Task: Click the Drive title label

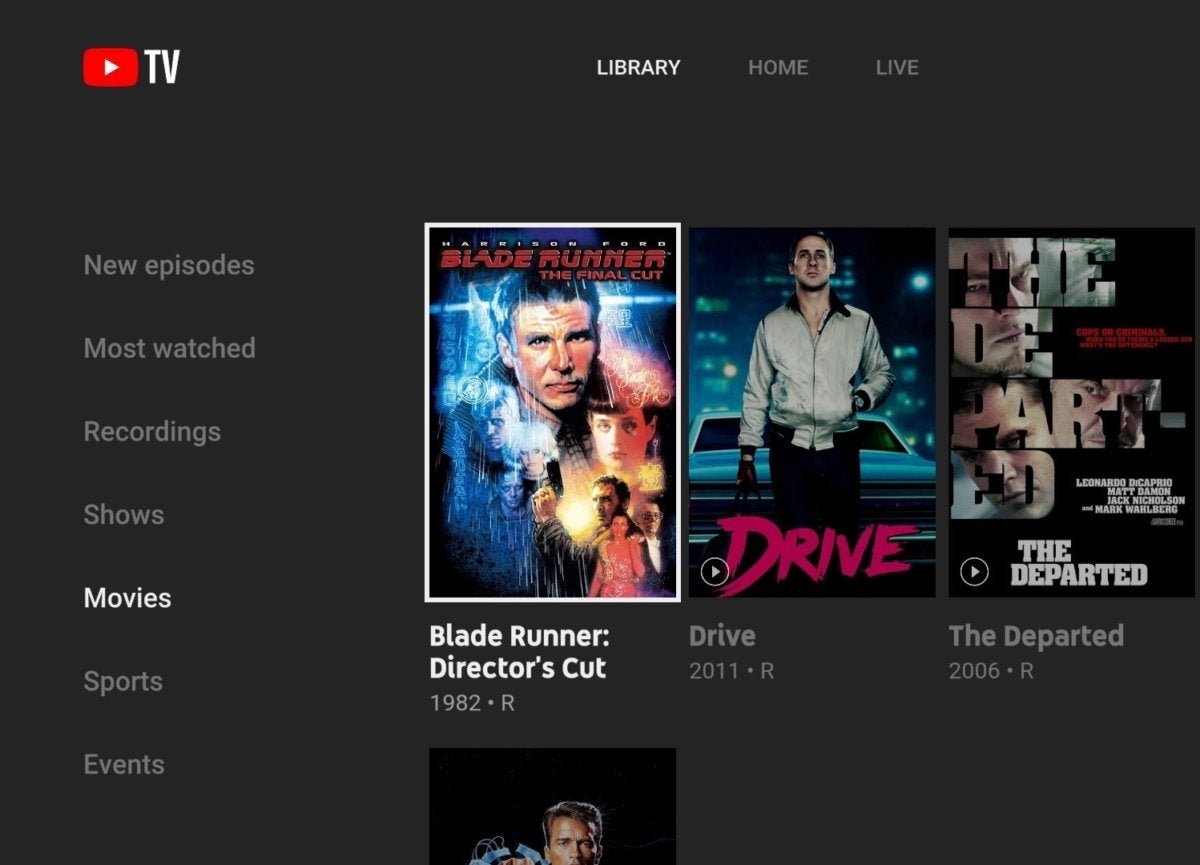Action: tap(723, 635)
